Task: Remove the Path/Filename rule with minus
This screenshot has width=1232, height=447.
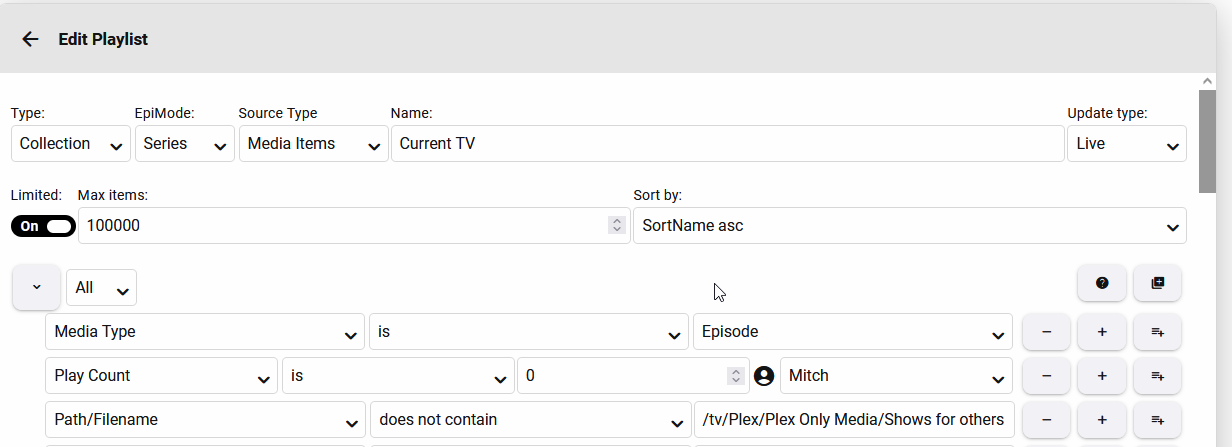Action: (x=1046, y=420)
